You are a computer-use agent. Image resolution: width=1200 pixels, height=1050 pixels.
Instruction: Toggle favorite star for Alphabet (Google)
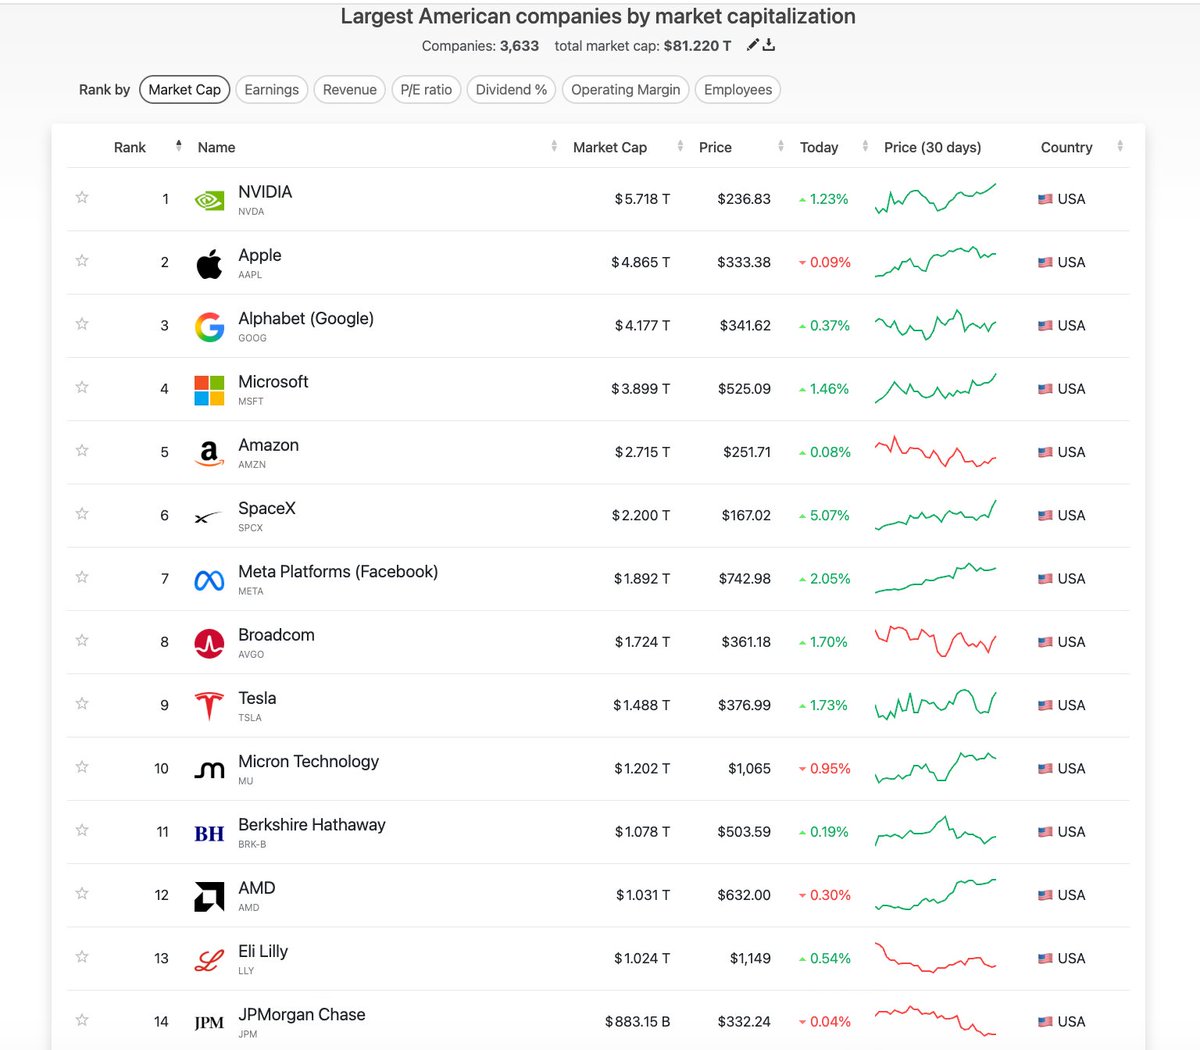[x=82, y=323]
